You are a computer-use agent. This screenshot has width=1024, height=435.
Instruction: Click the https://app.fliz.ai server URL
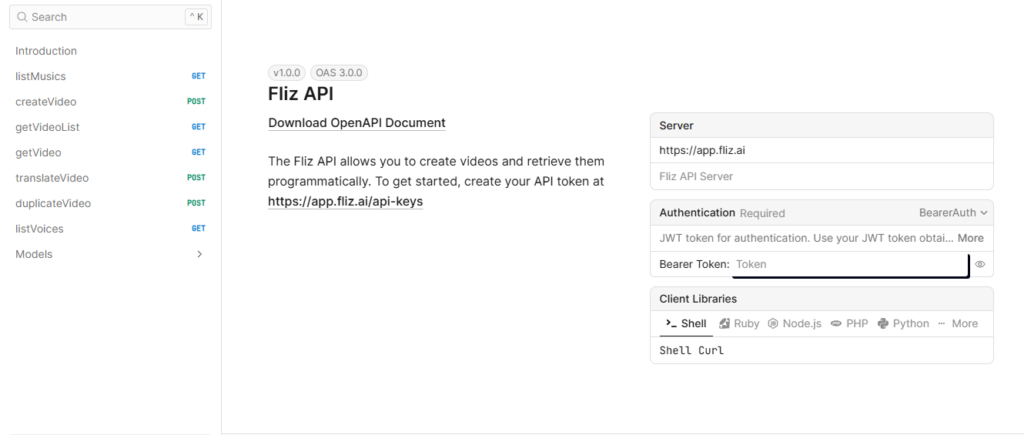(702, 150)
